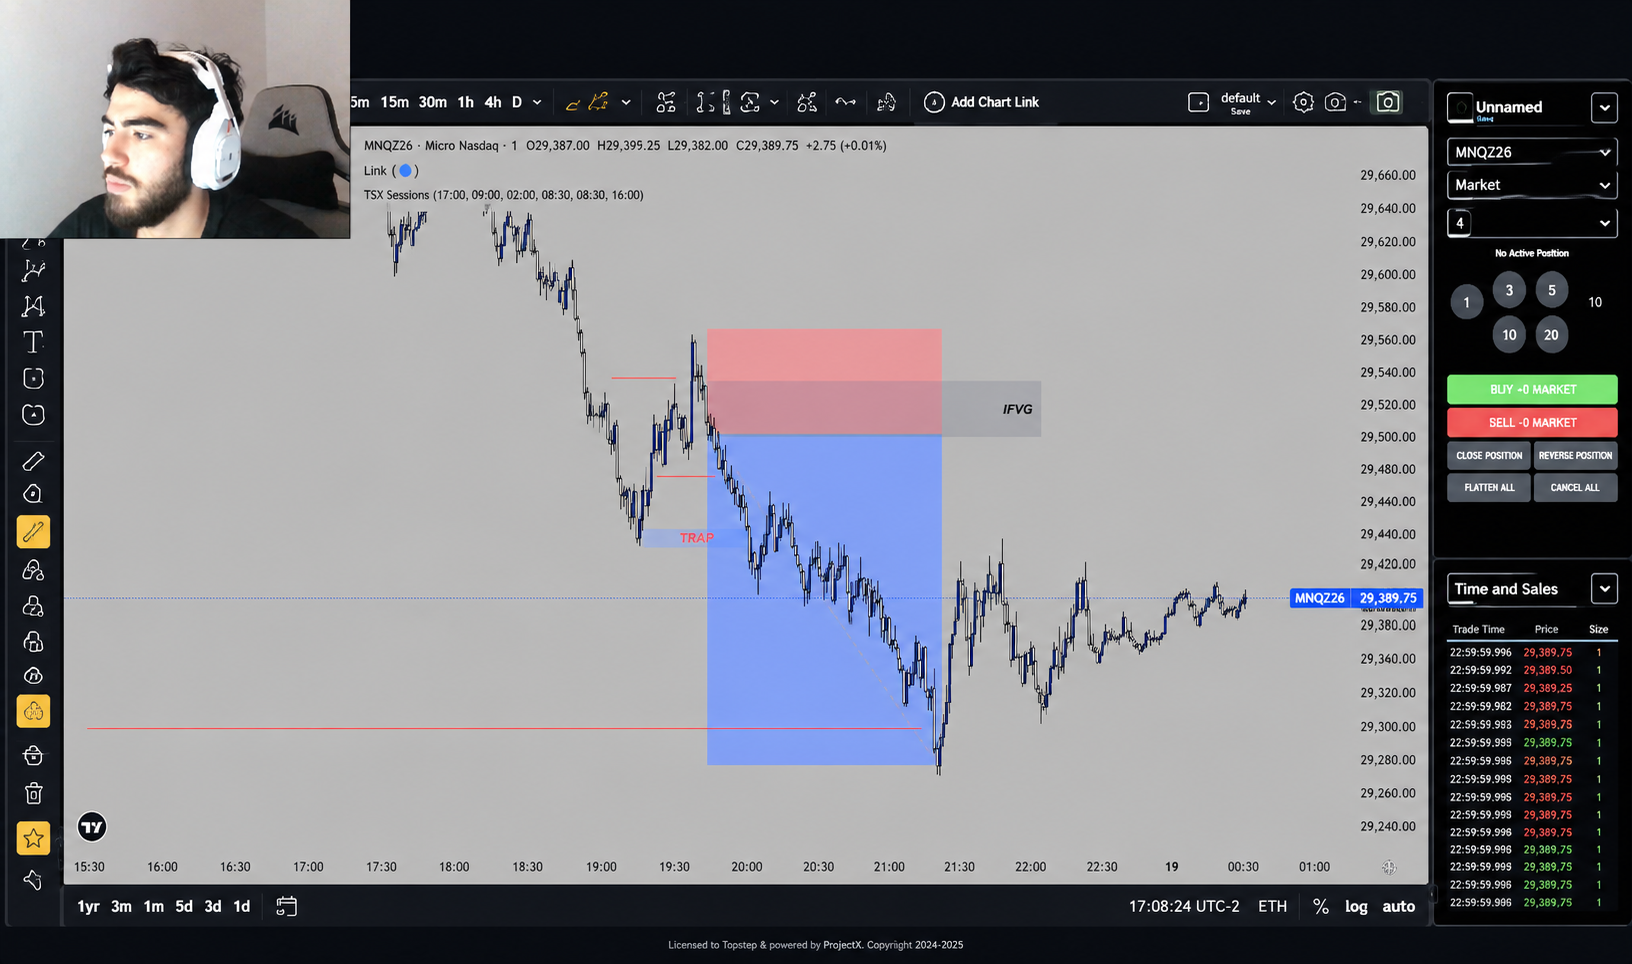The height and width of the screenshot is (964, 1632).
Task: Click REVERSE POSITION button
Action: coord(1575,455)
